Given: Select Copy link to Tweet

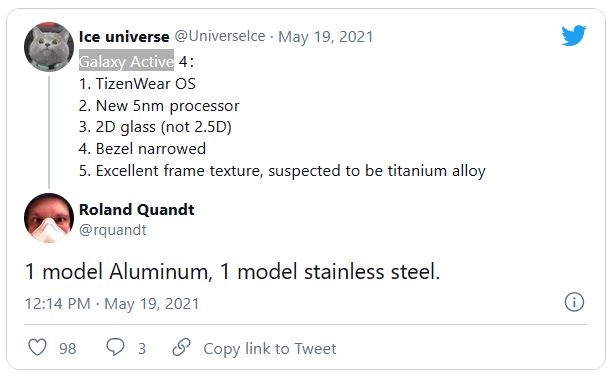Looking at the screenshot, I should 270,348.
